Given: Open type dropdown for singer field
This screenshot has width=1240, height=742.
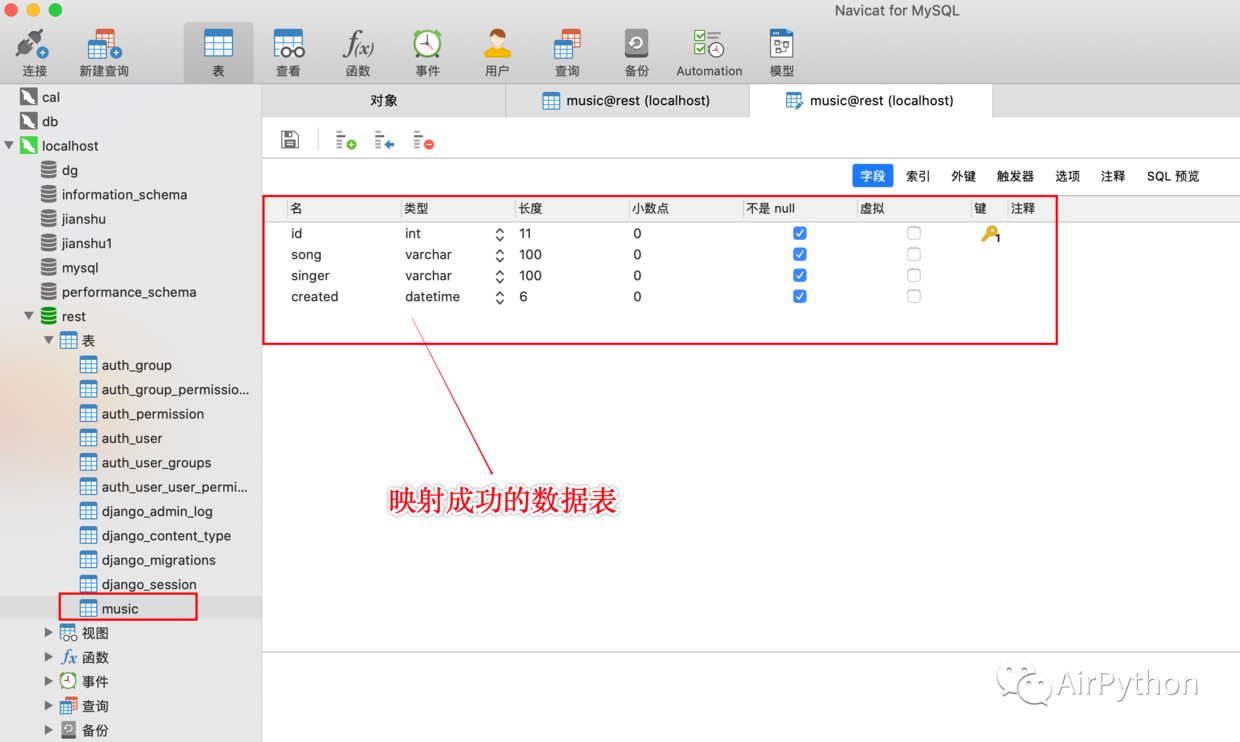Looking at the screenshot, I should pos(499,276).
